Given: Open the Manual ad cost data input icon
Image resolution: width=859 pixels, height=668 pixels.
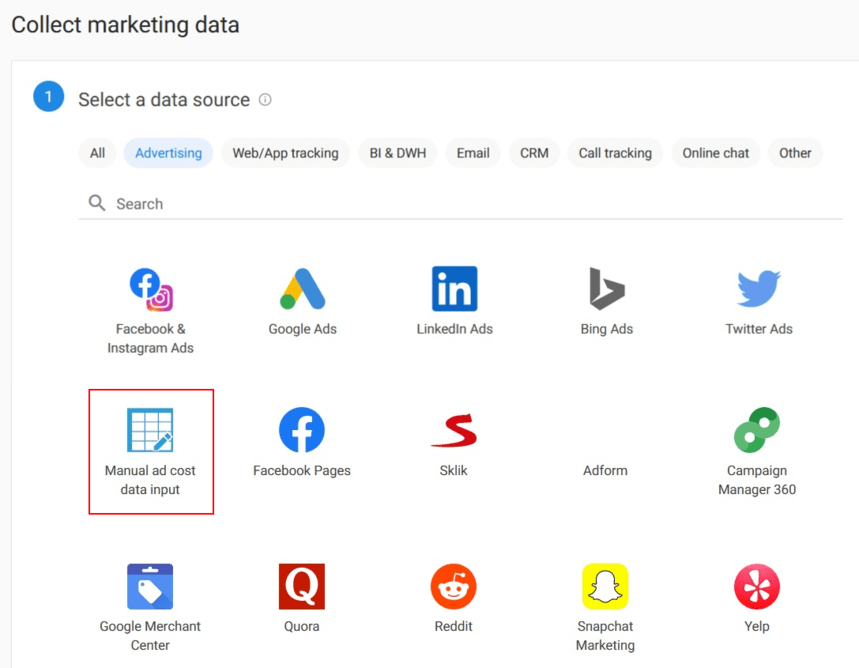Looking at the screenshot, I should [150, 430].
